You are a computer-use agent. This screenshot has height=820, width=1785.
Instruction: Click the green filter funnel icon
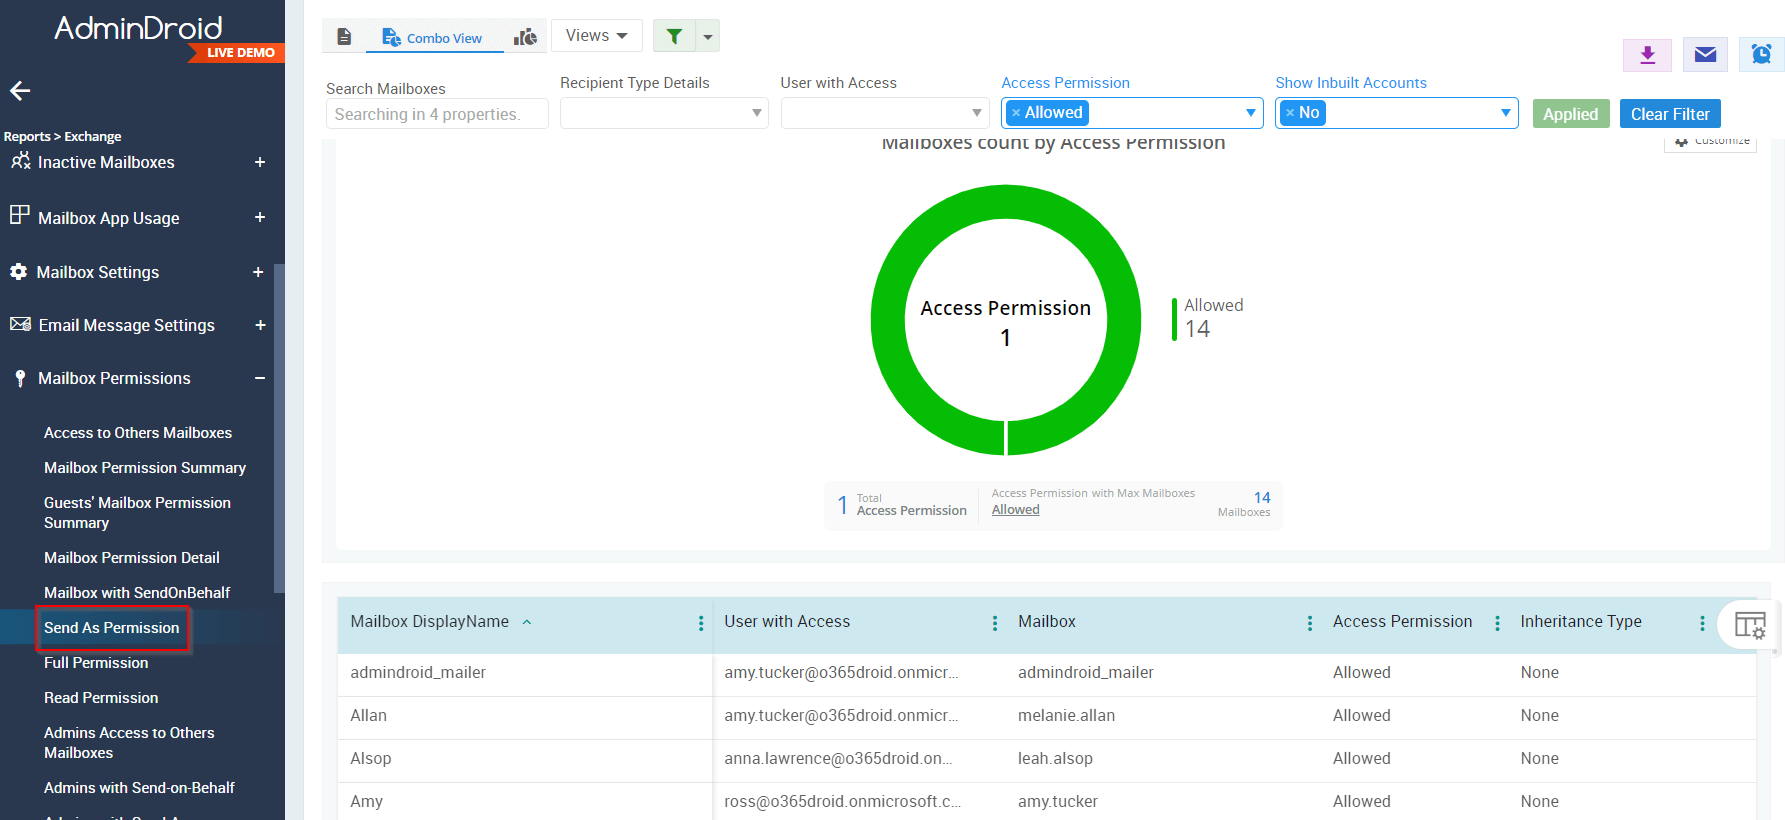coord(675,36)
